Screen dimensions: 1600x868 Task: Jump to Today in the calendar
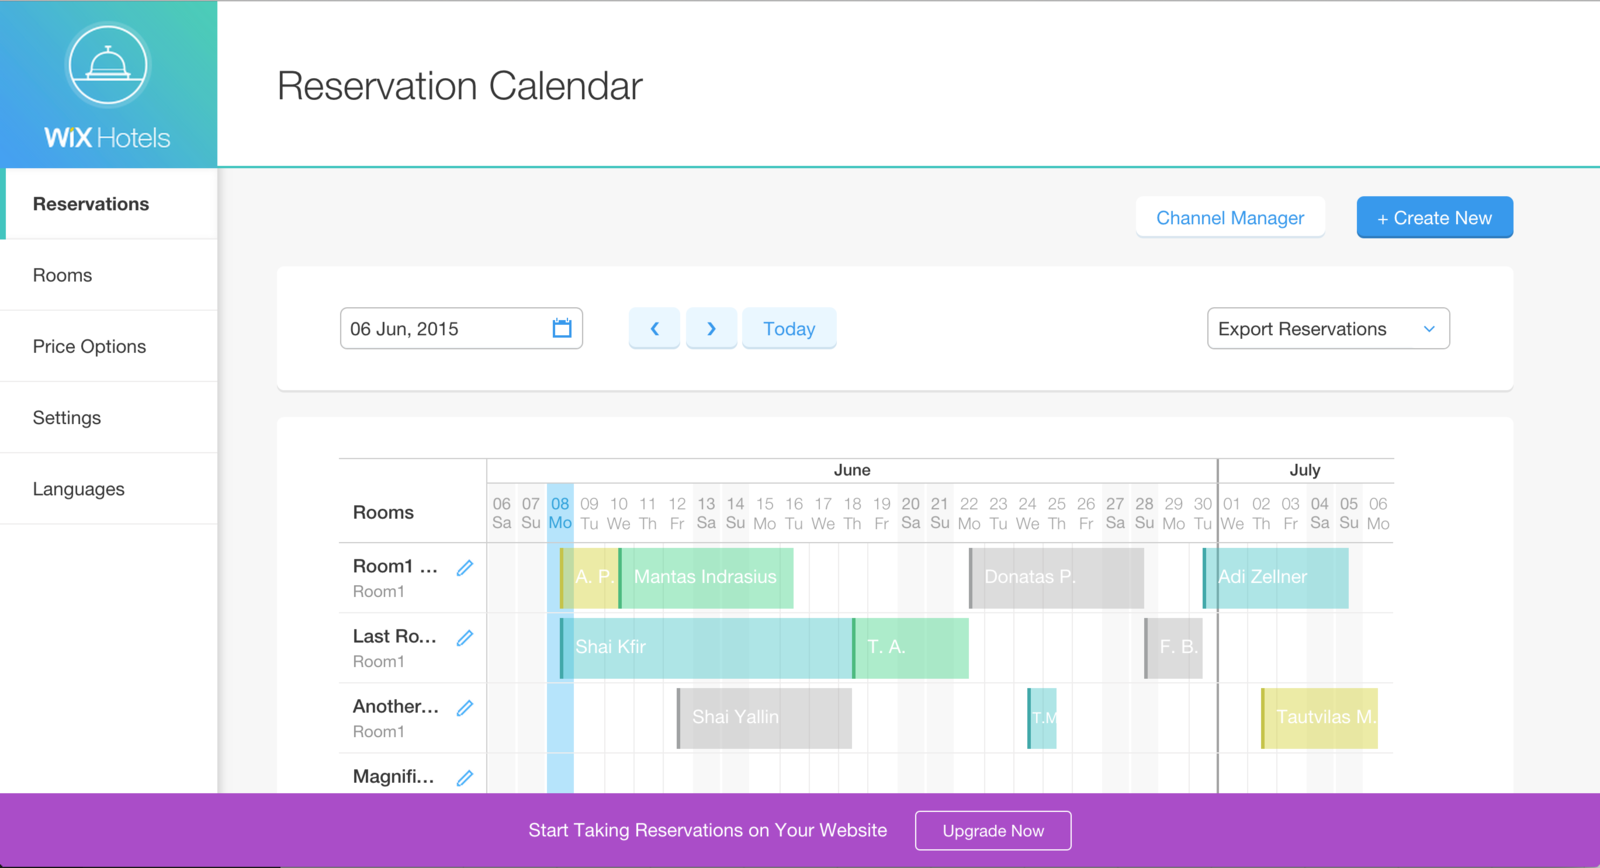[x=789, y=328]
